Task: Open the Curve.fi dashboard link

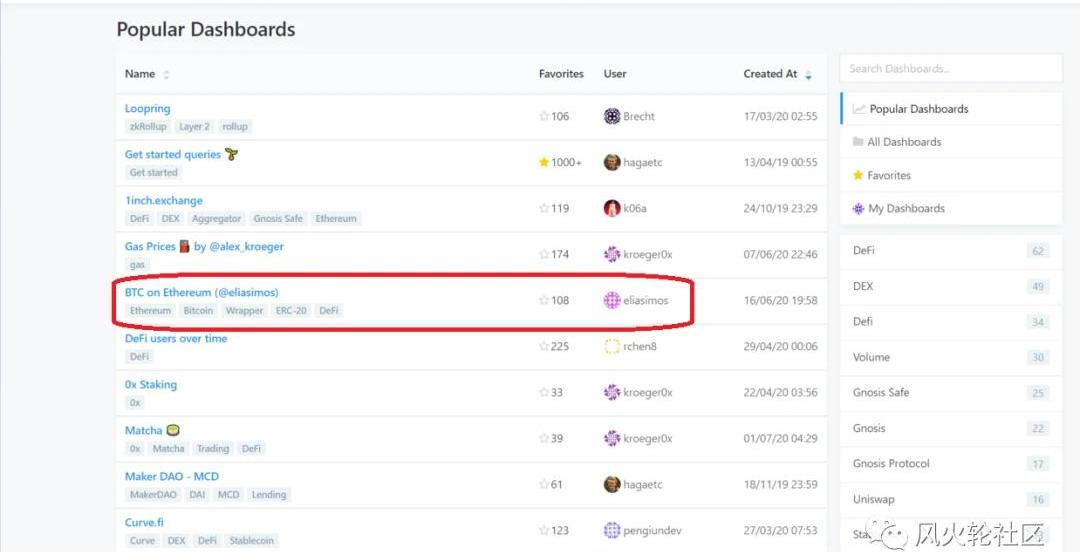Action: [145, 522]
